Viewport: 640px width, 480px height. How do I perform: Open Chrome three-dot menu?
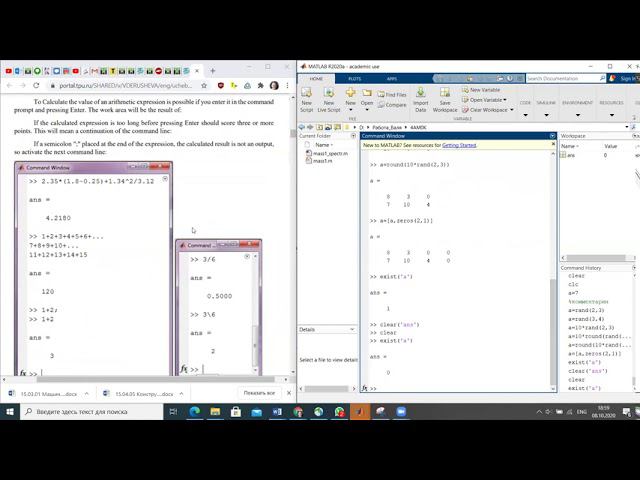287,85
